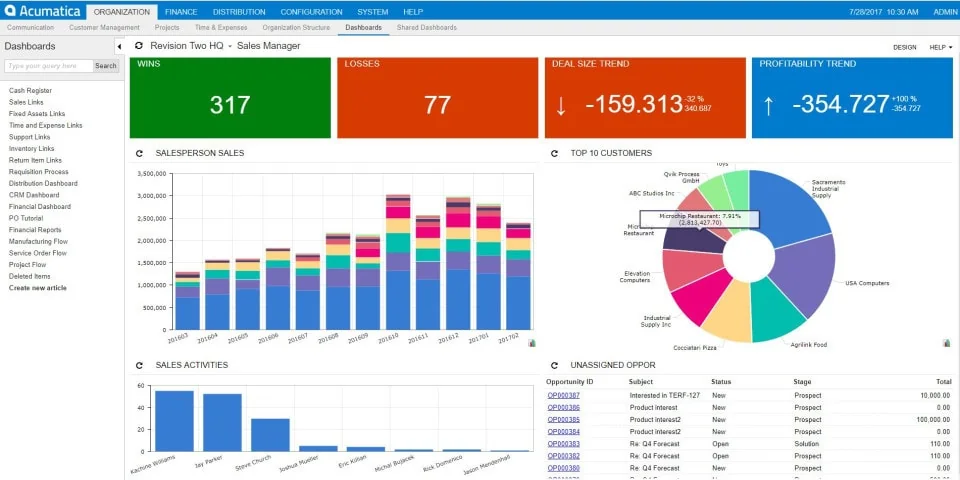The width and height of the screenshot is (960, 480).
Task: Open Return Item Links
Action: click(35, 160)
